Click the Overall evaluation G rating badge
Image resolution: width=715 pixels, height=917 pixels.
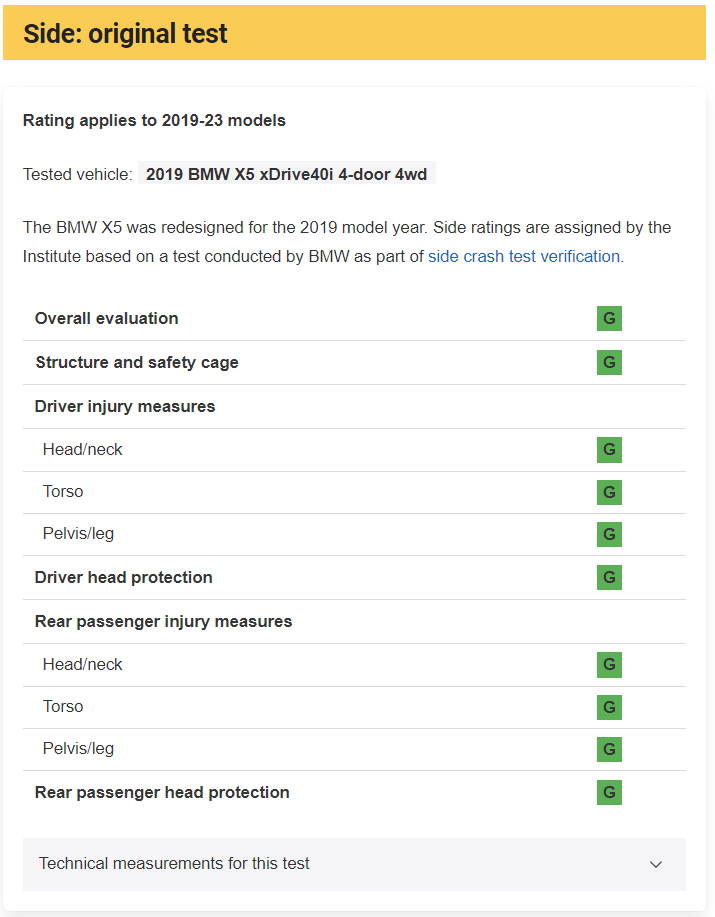click(609, 318)
